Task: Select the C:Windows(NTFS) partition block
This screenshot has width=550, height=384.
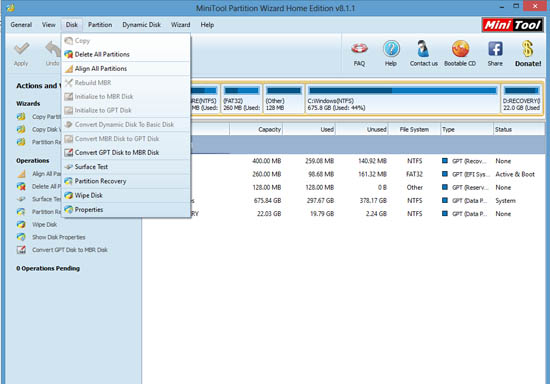Action: click(402, 99)
